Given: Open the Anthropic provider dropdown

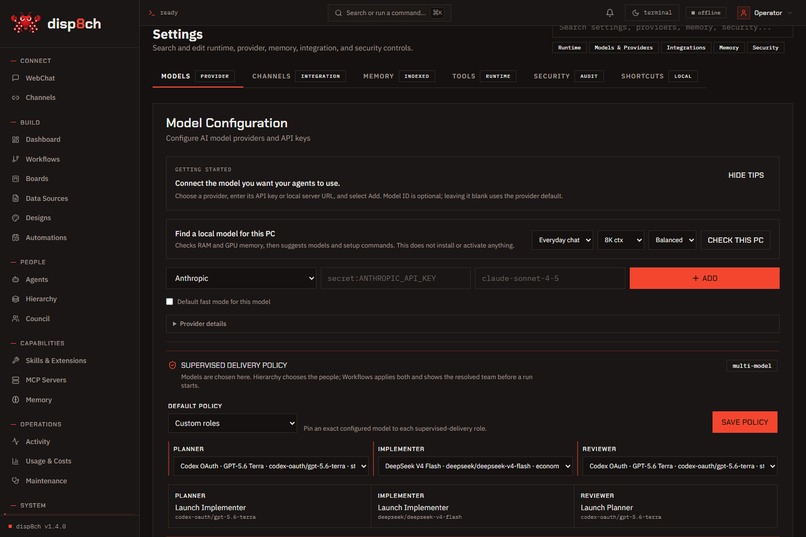Looking at the screenshot, I should (x=242, y=278).
